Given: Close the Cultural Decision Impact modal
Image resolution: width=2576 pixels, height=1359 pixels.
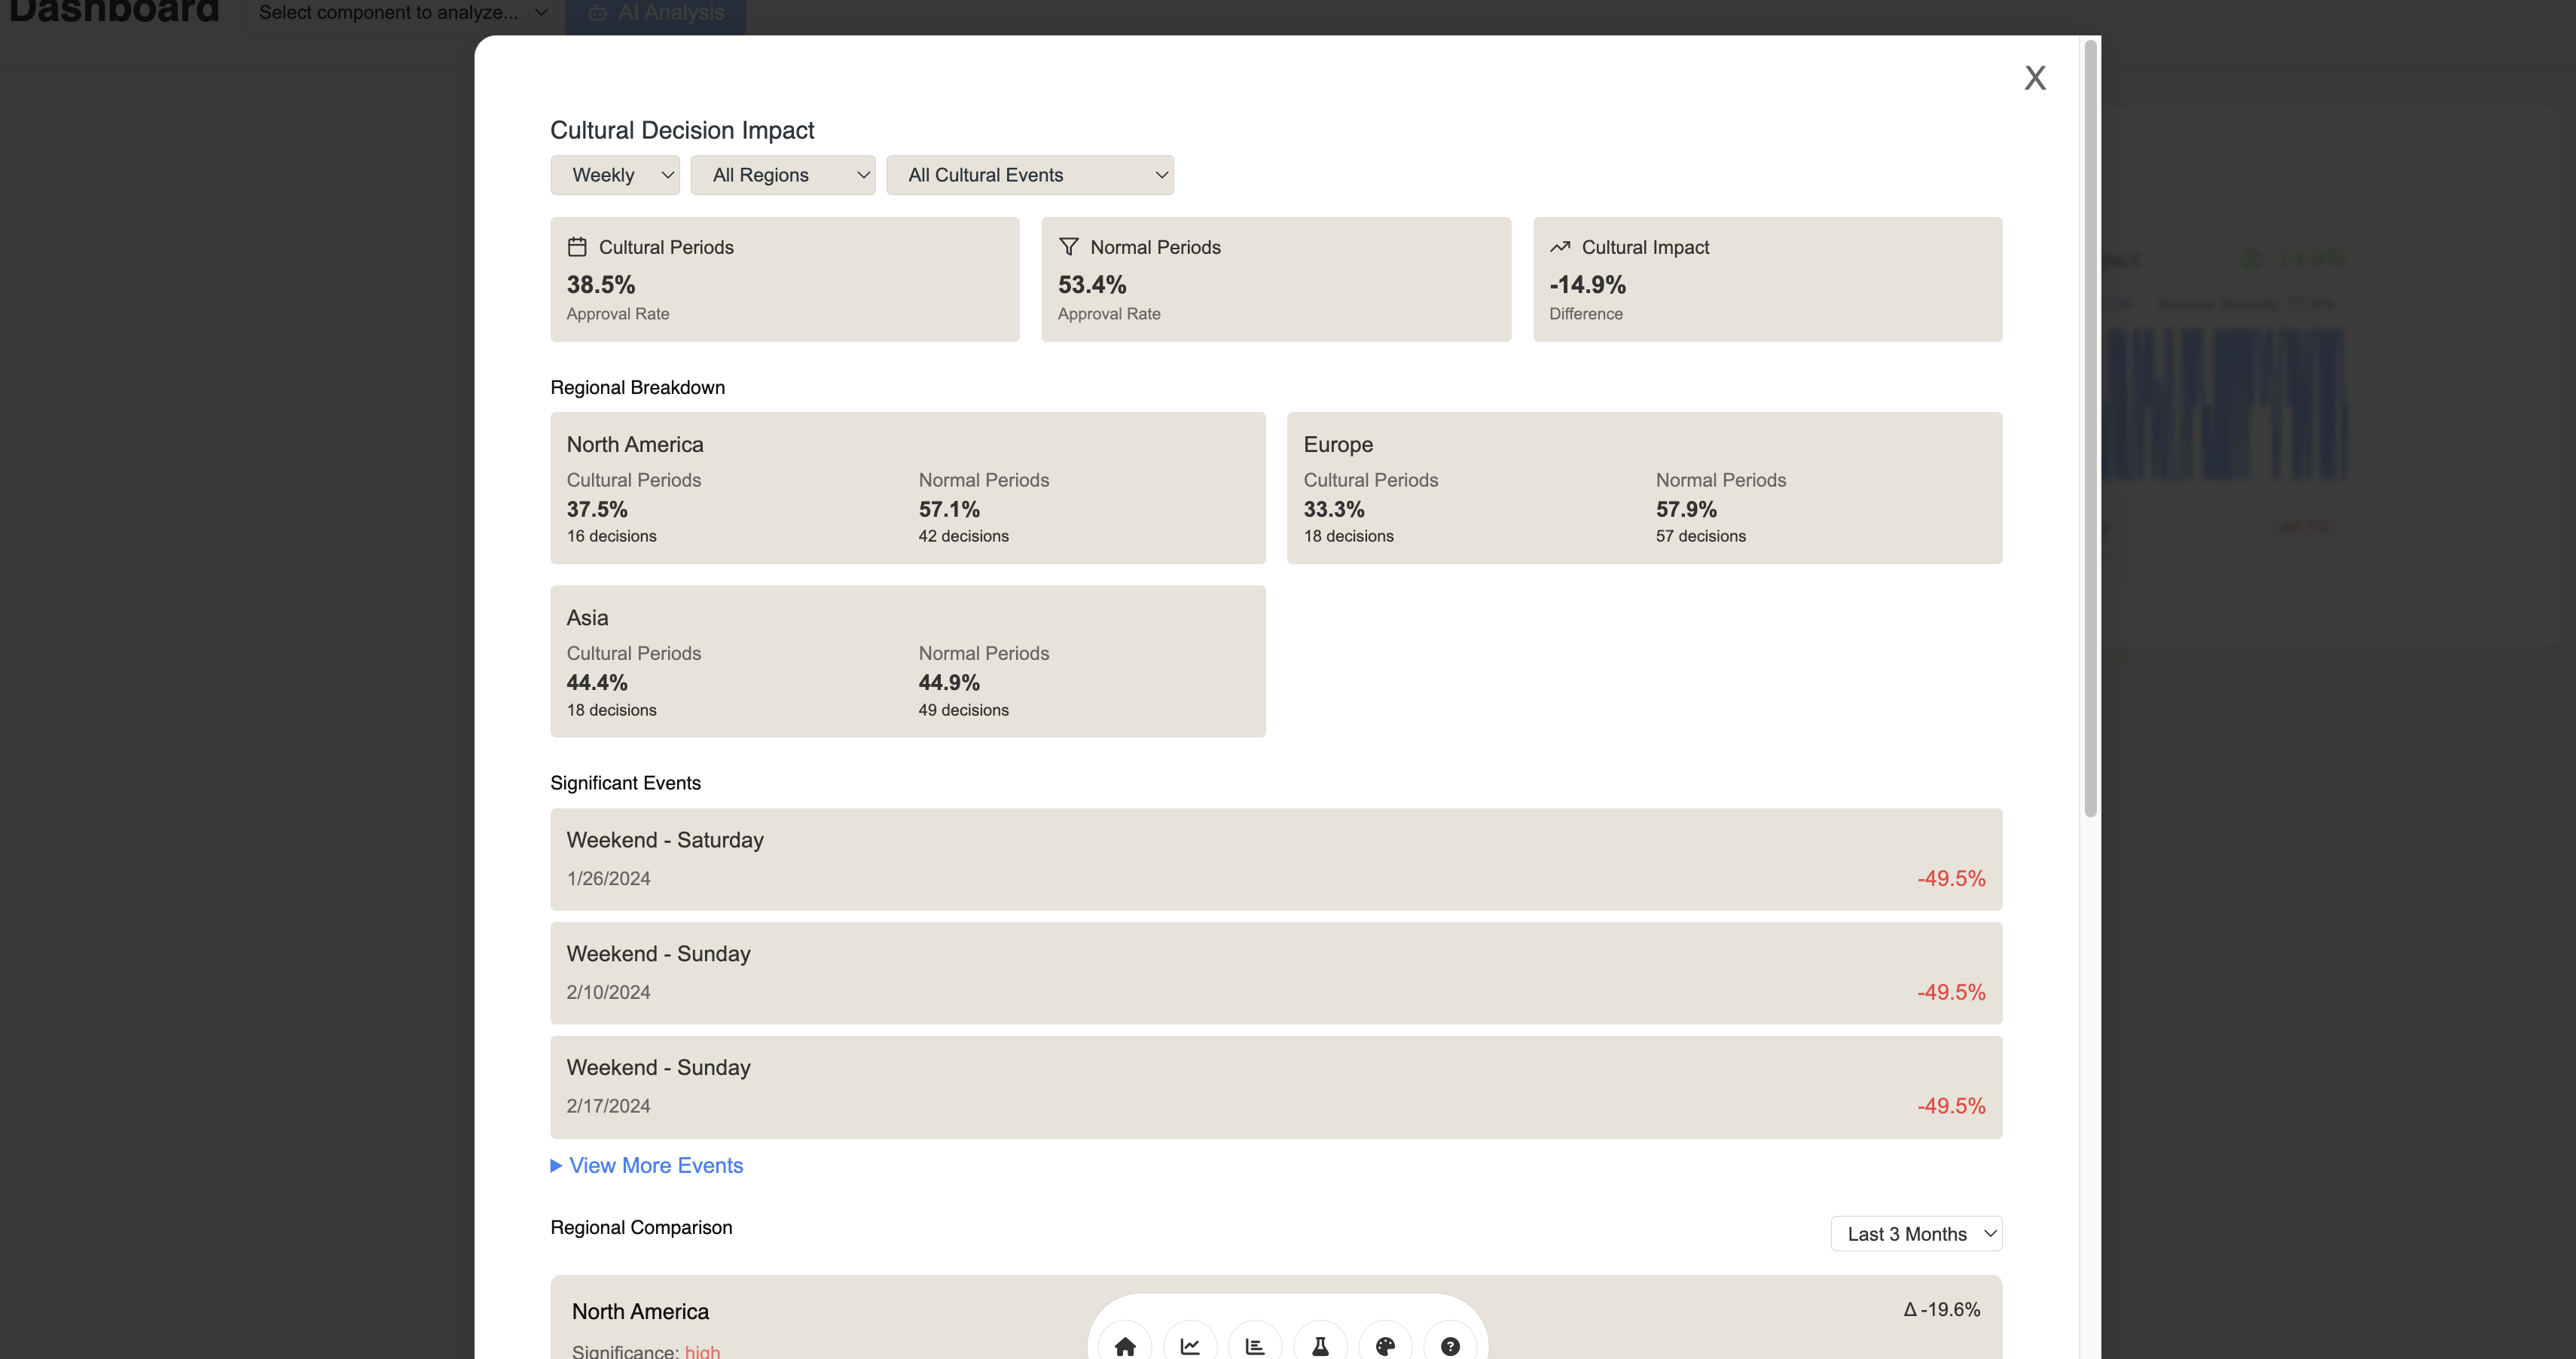Looking at the screenshot, I should (x=2035, y=78).
